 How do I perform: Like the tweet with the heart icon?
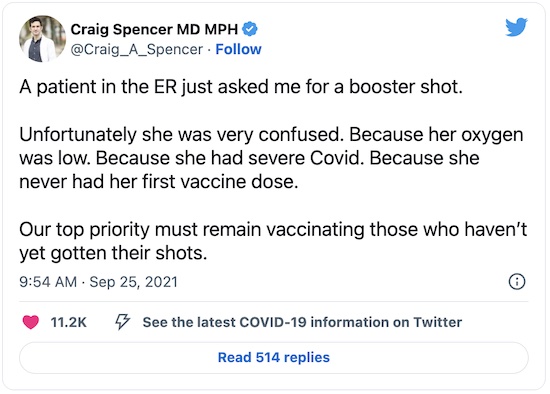click(31, 322)
